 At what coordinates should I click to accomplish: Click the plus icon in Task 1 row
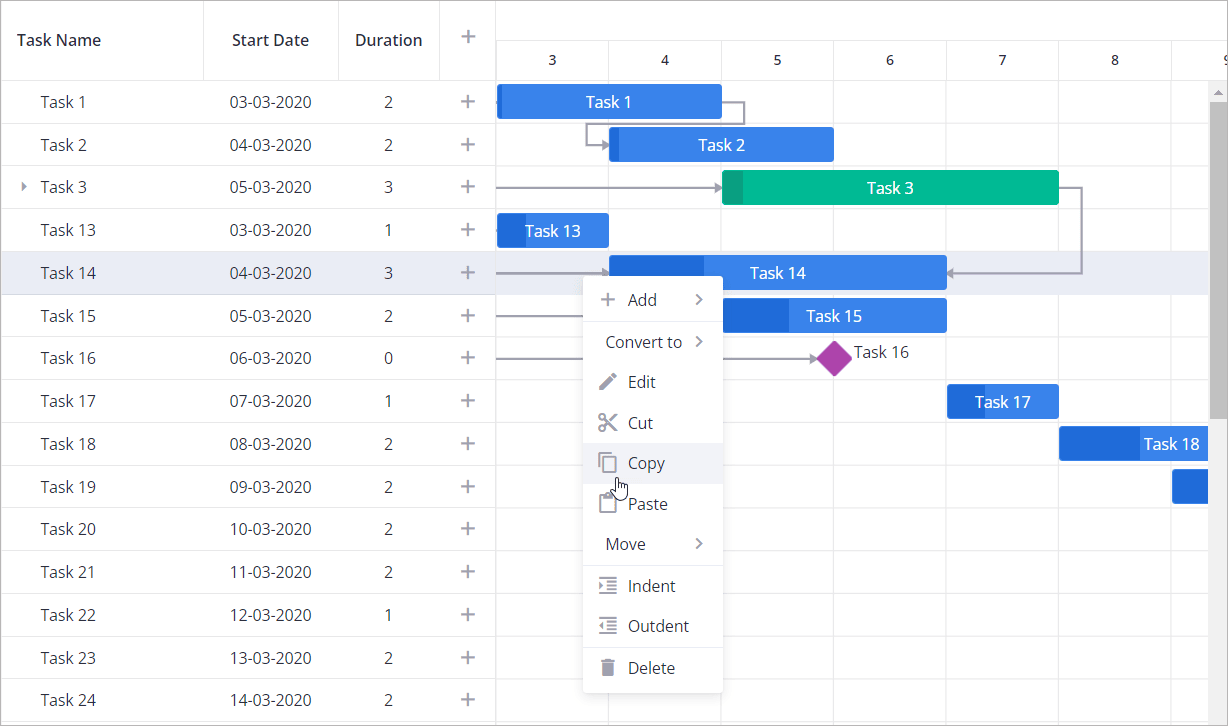(x=467, y=102)
